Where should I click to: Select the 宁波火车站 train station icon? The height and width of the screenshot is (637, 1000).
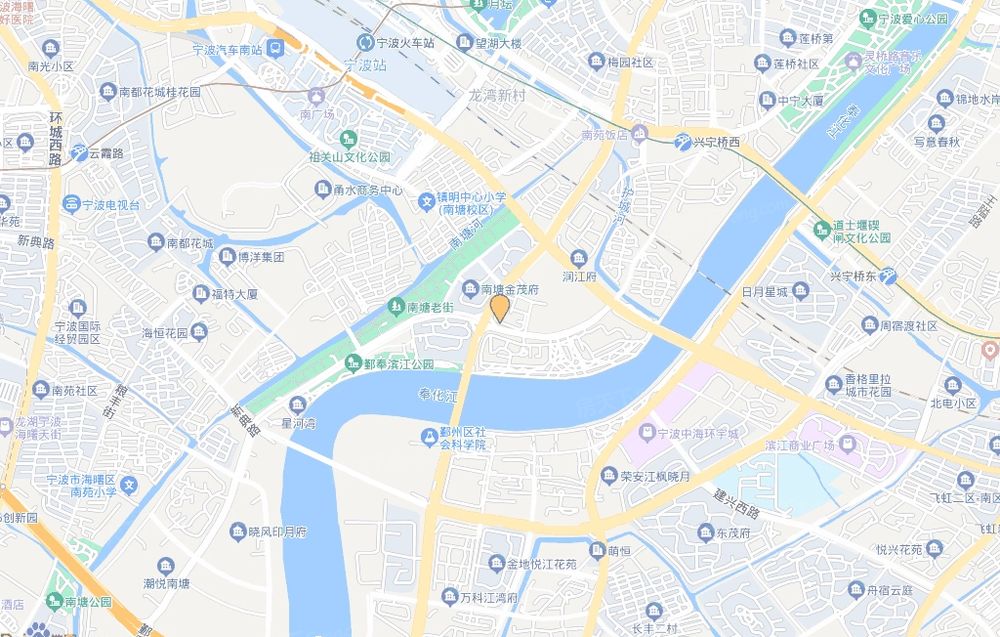(x=365, y=43)
